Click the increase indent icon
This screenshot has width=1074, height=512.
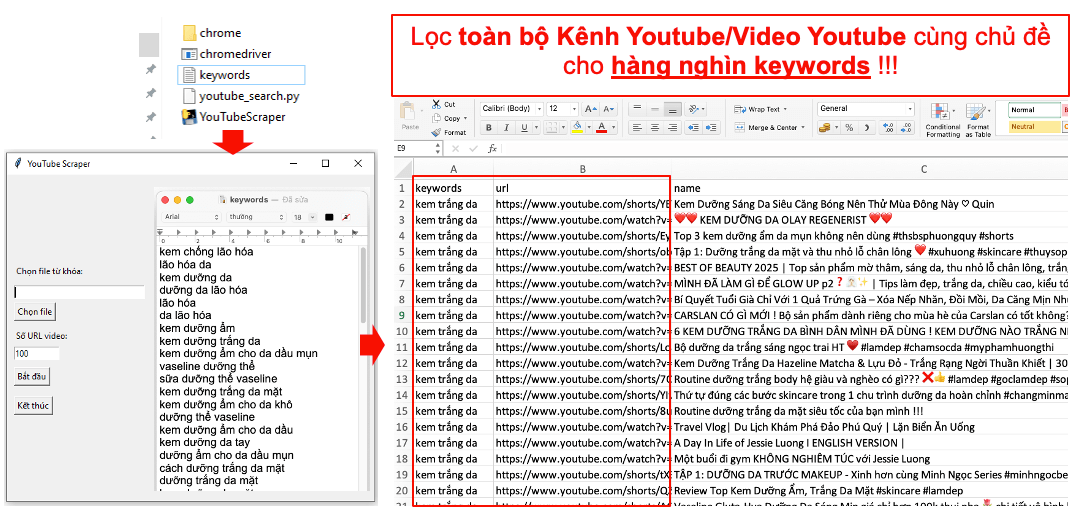tap(710, 127)
